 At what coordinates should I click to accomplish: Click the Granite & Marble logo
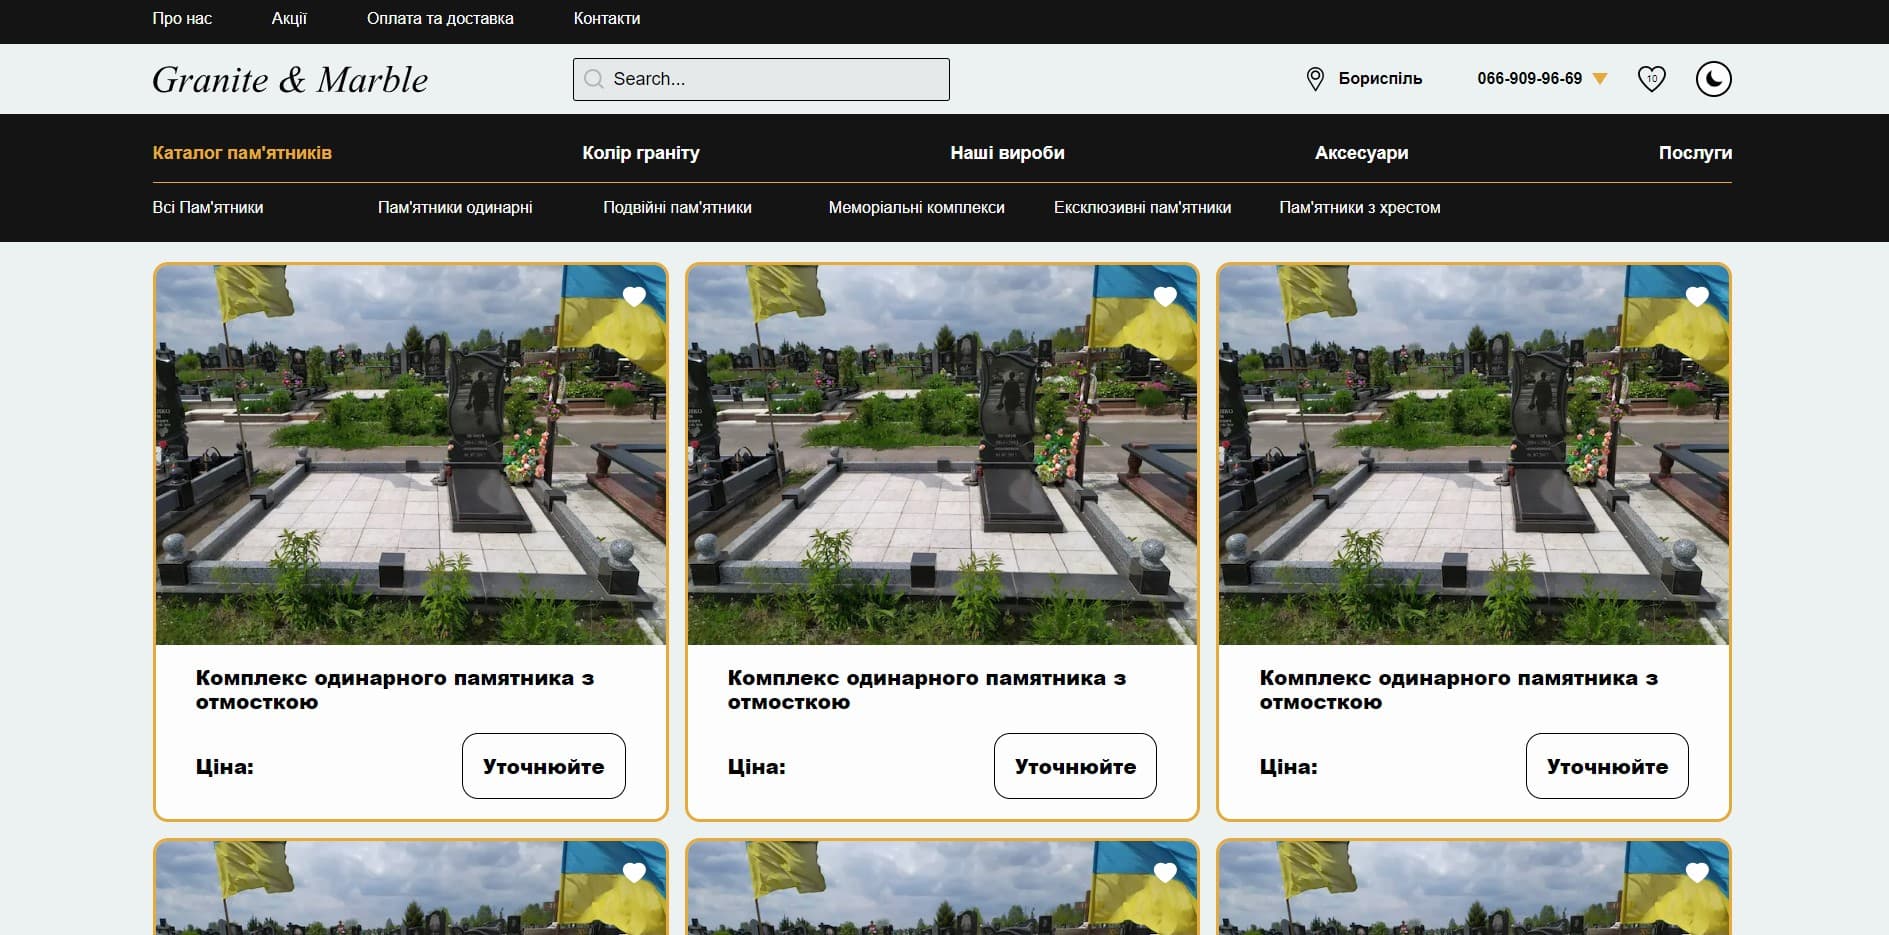290,80
